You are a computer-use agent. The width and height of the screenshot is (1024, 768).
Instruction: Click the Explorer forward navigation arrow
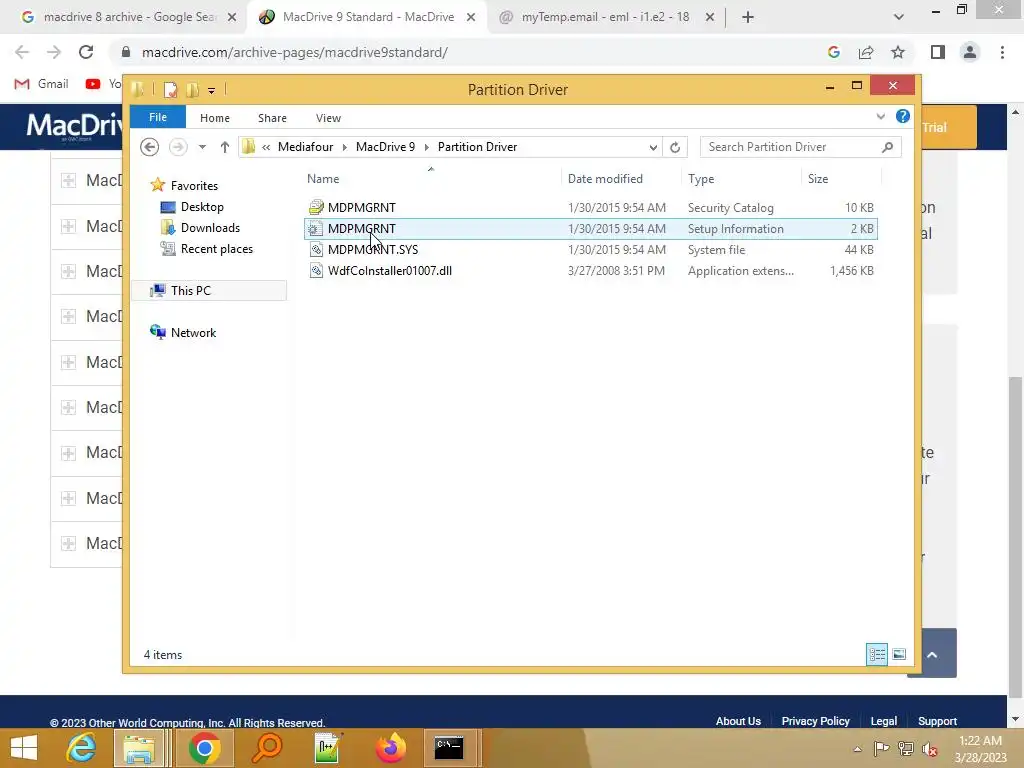(x=178, y=147)
